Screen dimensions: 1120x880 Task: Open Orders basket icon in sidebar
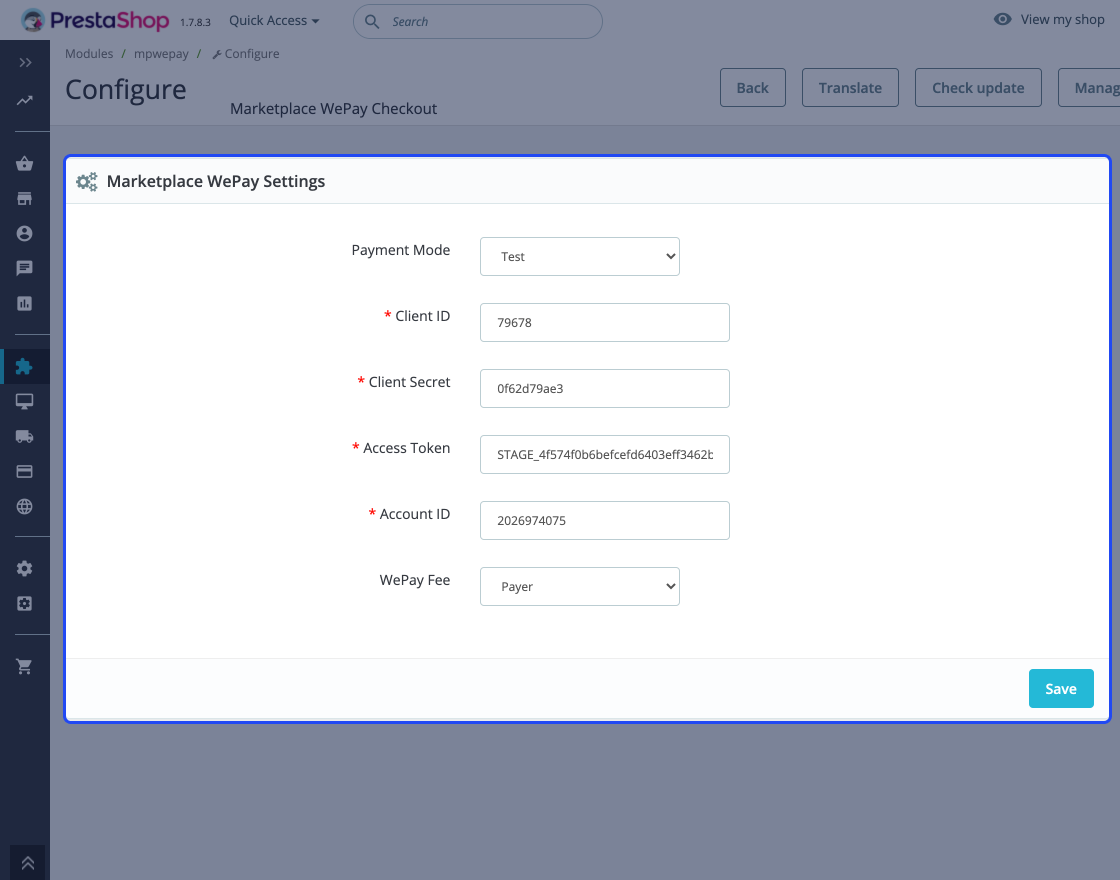(24, 164)
